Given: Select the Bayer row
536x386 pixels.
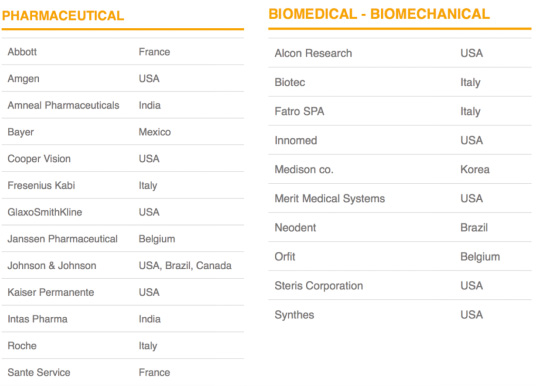Looking at the screenshot, I should pos(123,132).
